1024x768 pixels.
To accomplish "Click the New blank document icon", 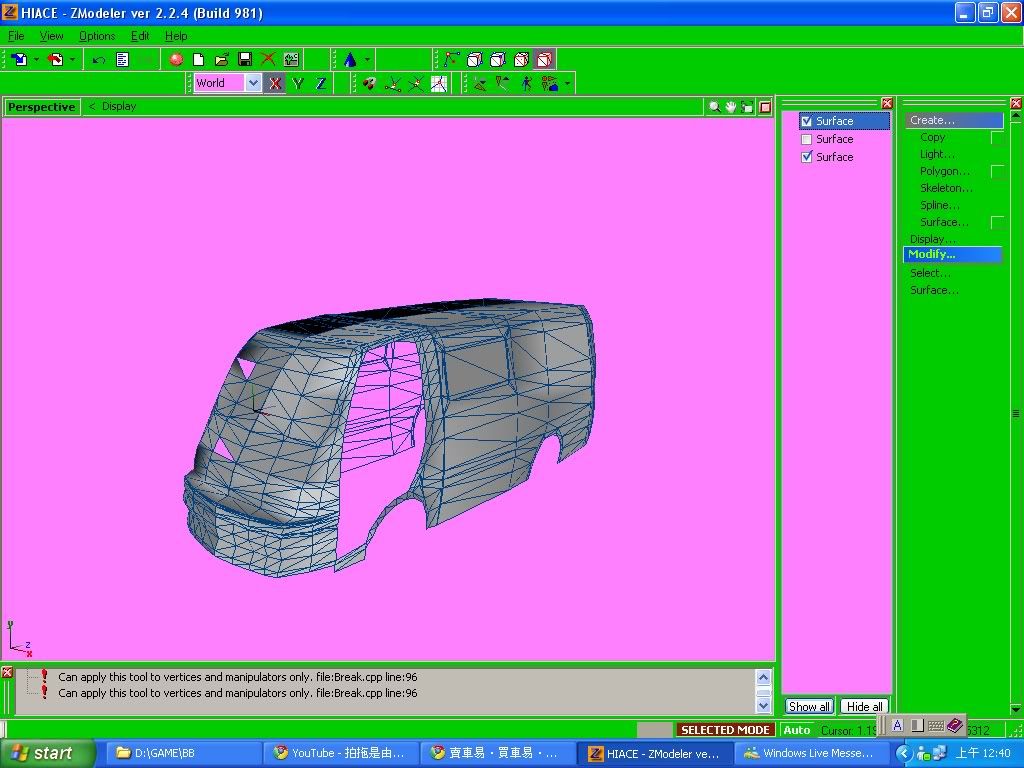I will (x=199, y=60).
